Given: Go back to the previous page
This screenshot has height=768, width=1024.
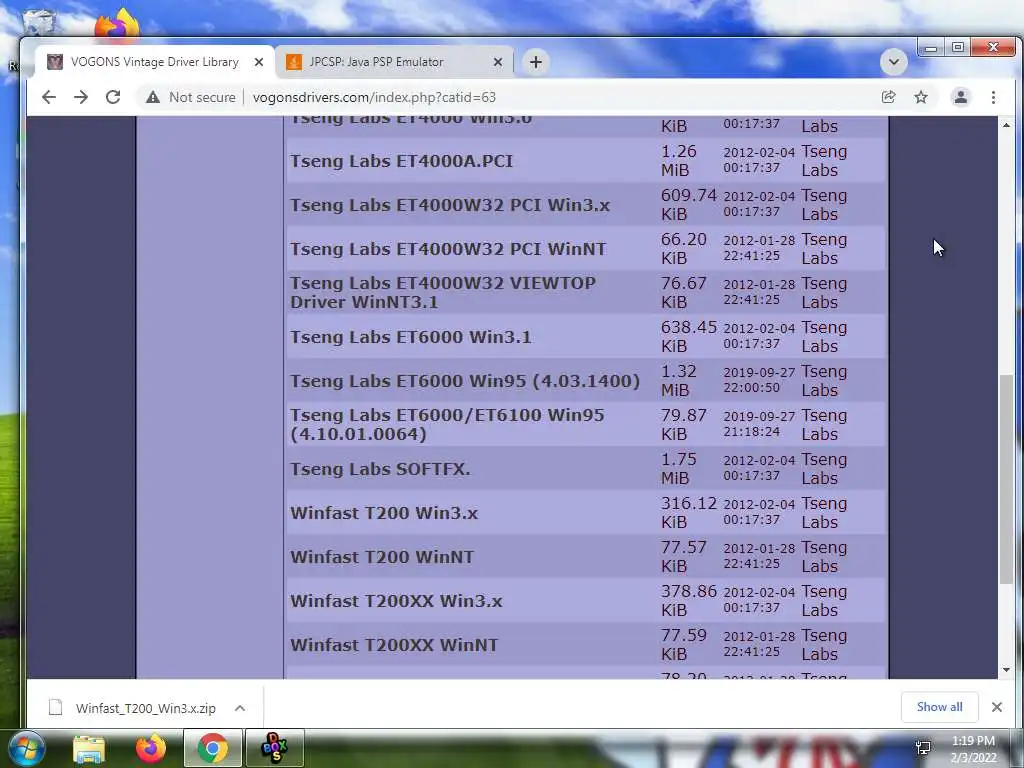Looking at the screenshot, I should click(x=49, y=97).
